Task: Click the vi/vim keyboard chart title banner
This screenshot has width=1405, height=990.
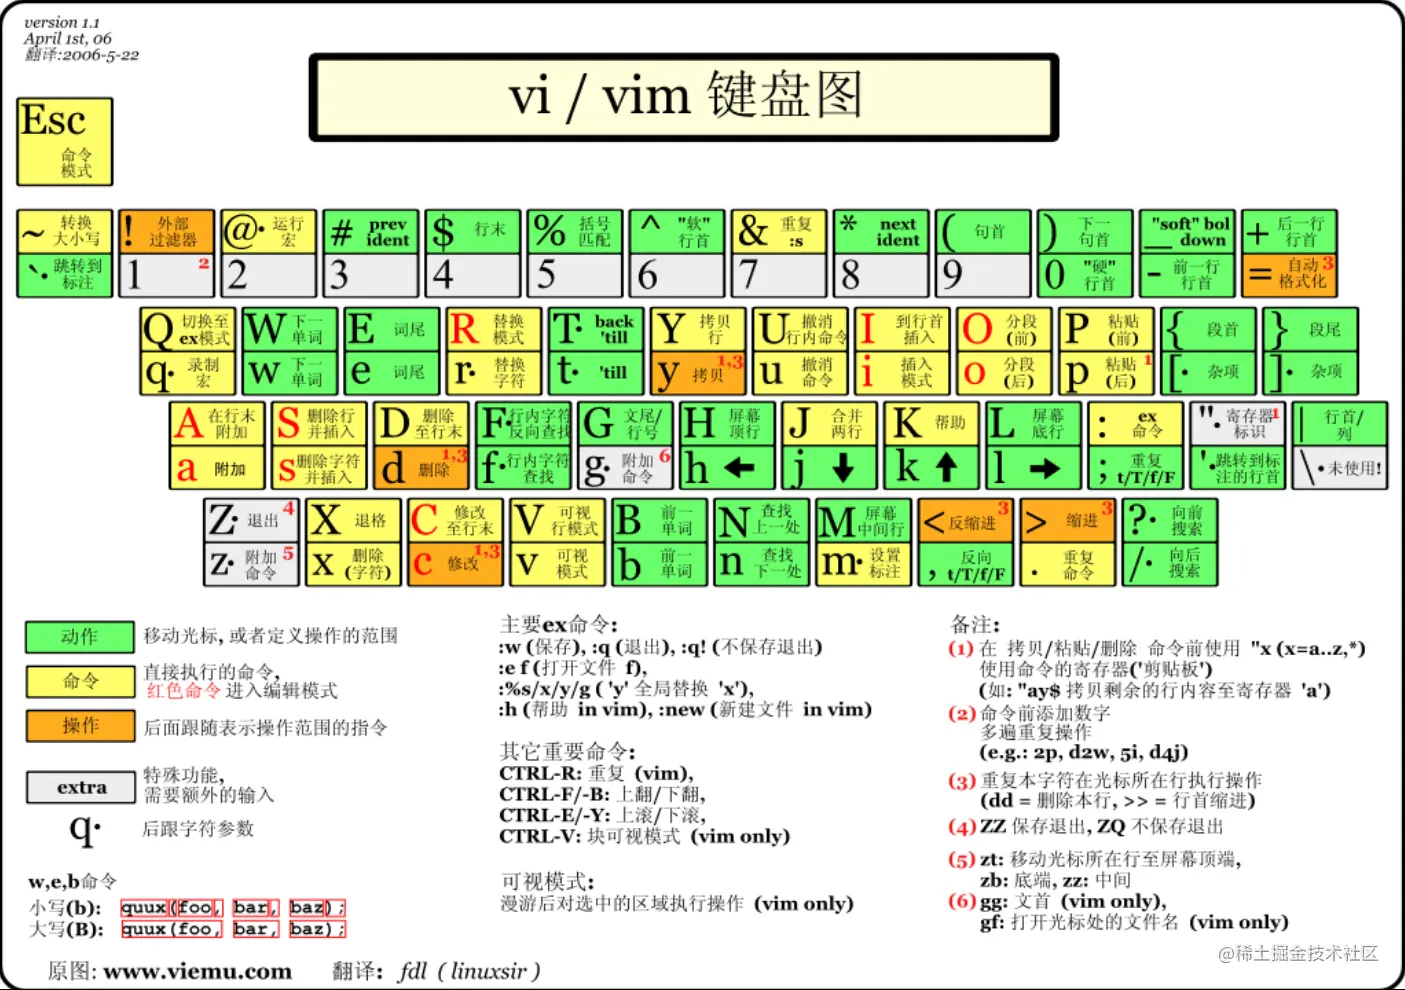Action: (x=684, y=96)
